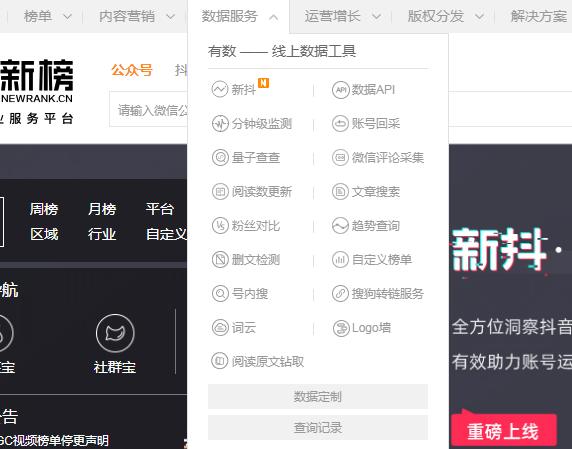Expand the 内容营销 menu arrow
The width and height of the screenshot is (572, 449).
170,17
